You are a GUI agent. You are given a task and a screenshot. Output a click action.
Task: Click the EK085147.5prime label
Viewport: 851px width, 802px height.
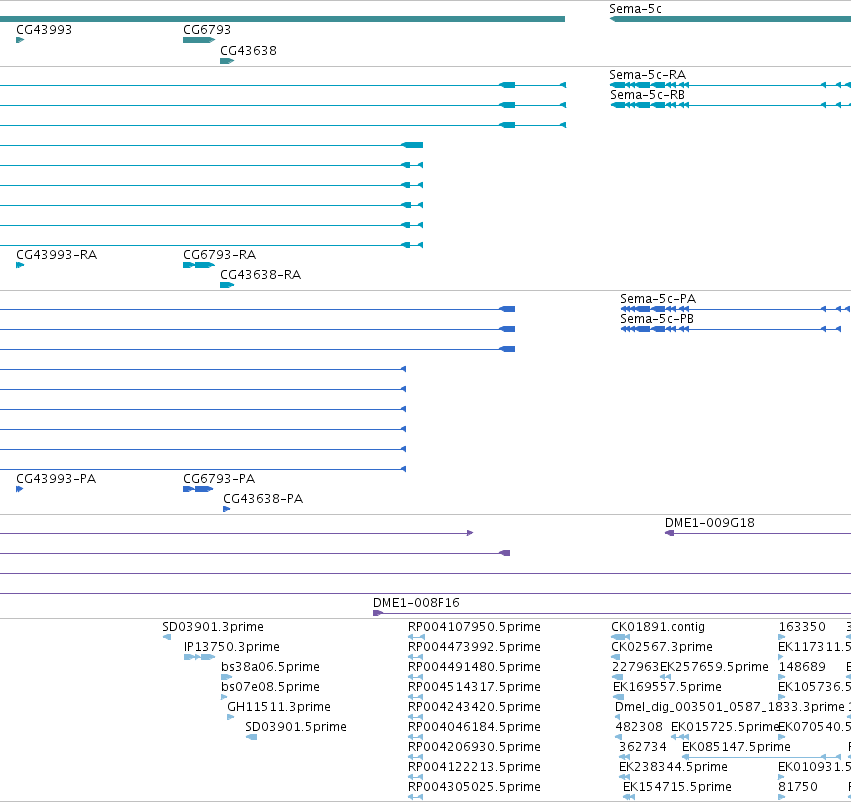[x=736, y=747]
